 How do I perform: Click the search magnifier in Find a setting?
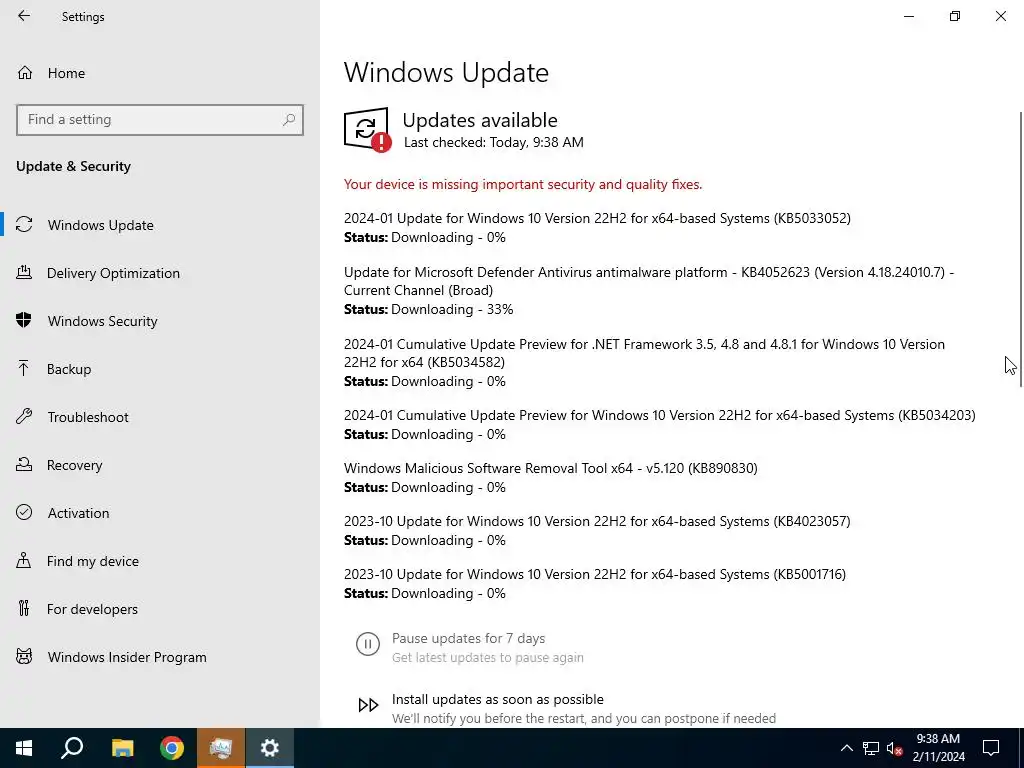[289, 120]
